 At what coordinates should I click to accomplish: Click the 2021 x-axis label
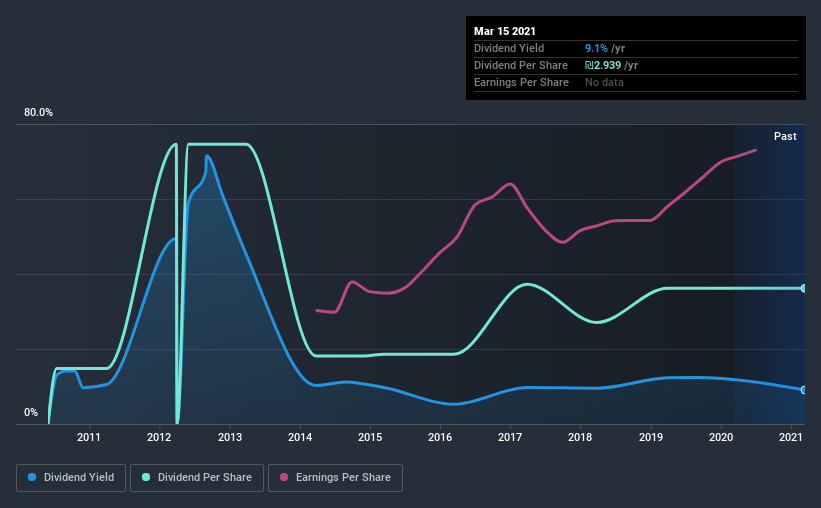[x=791, y=437]
